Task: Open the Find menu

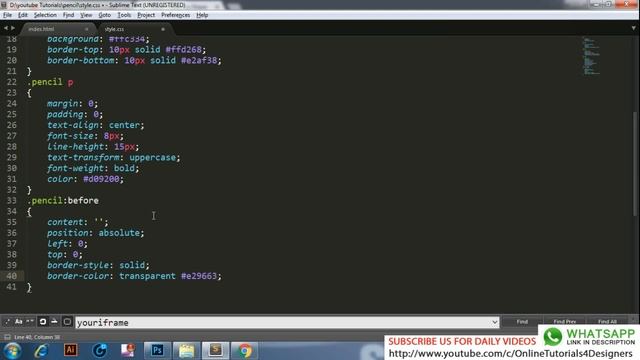Action: [68, 15]
